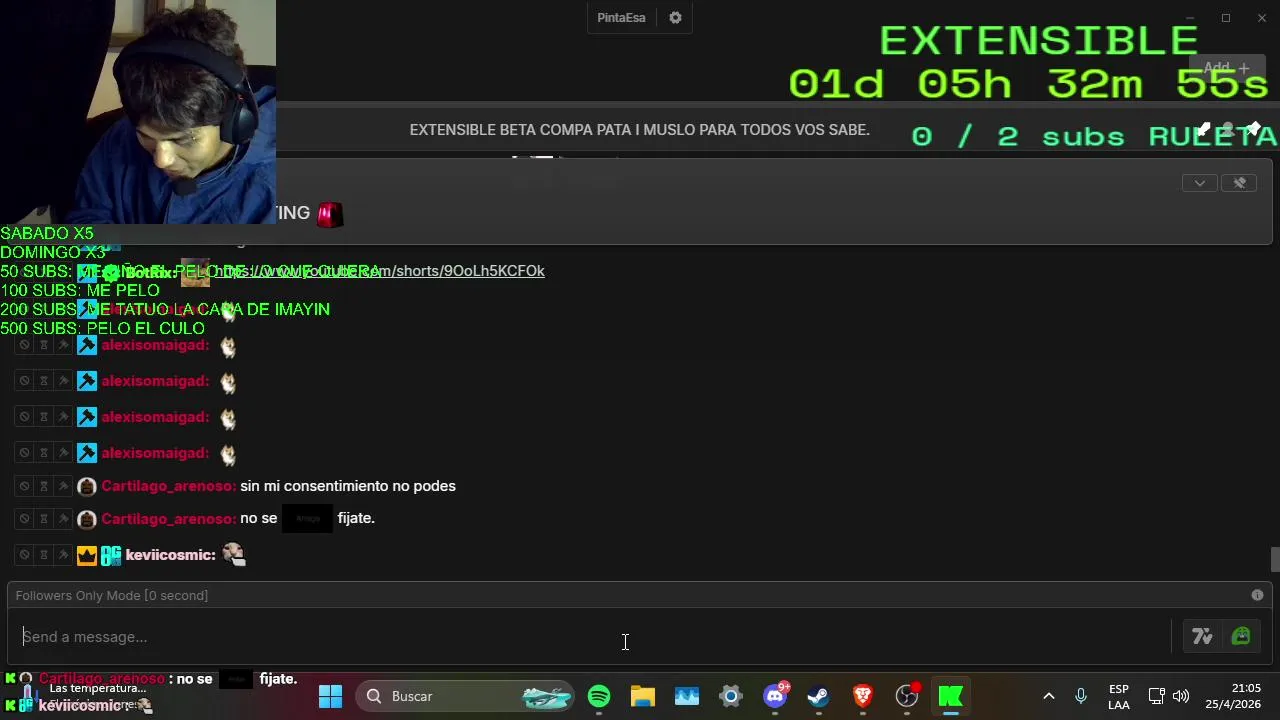The image size is (1280, 720).
Task: Pin the 'sin mi consentimiento no podes' message
Action: pos(63,486)
